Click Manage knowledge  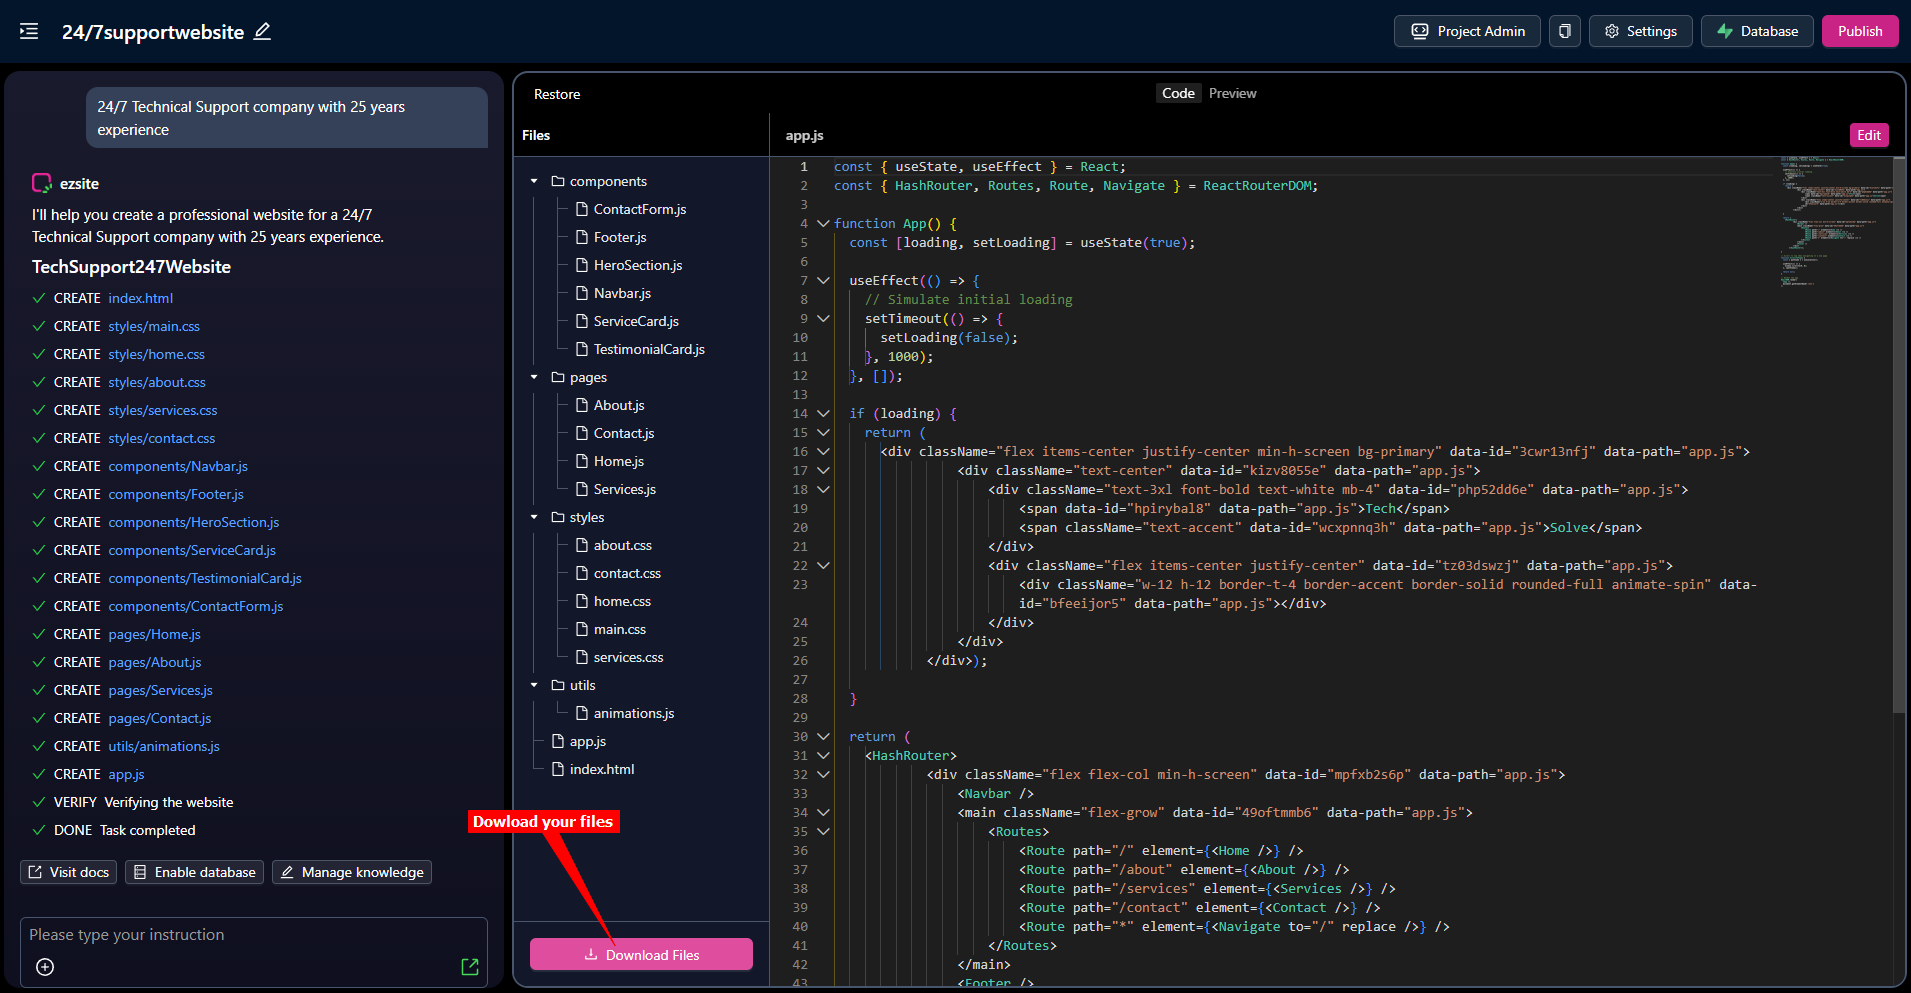[x=352, y=872]
